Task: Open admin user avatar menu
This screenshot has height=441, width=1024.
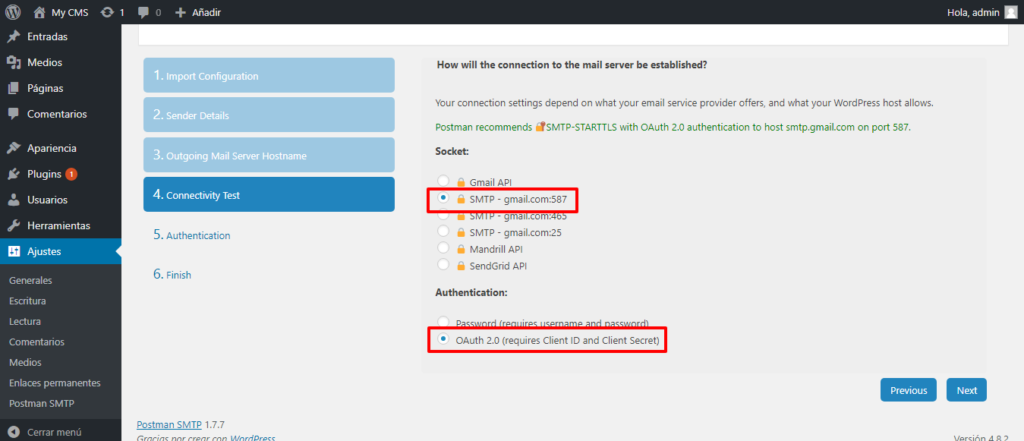Action: point(1010,12)
